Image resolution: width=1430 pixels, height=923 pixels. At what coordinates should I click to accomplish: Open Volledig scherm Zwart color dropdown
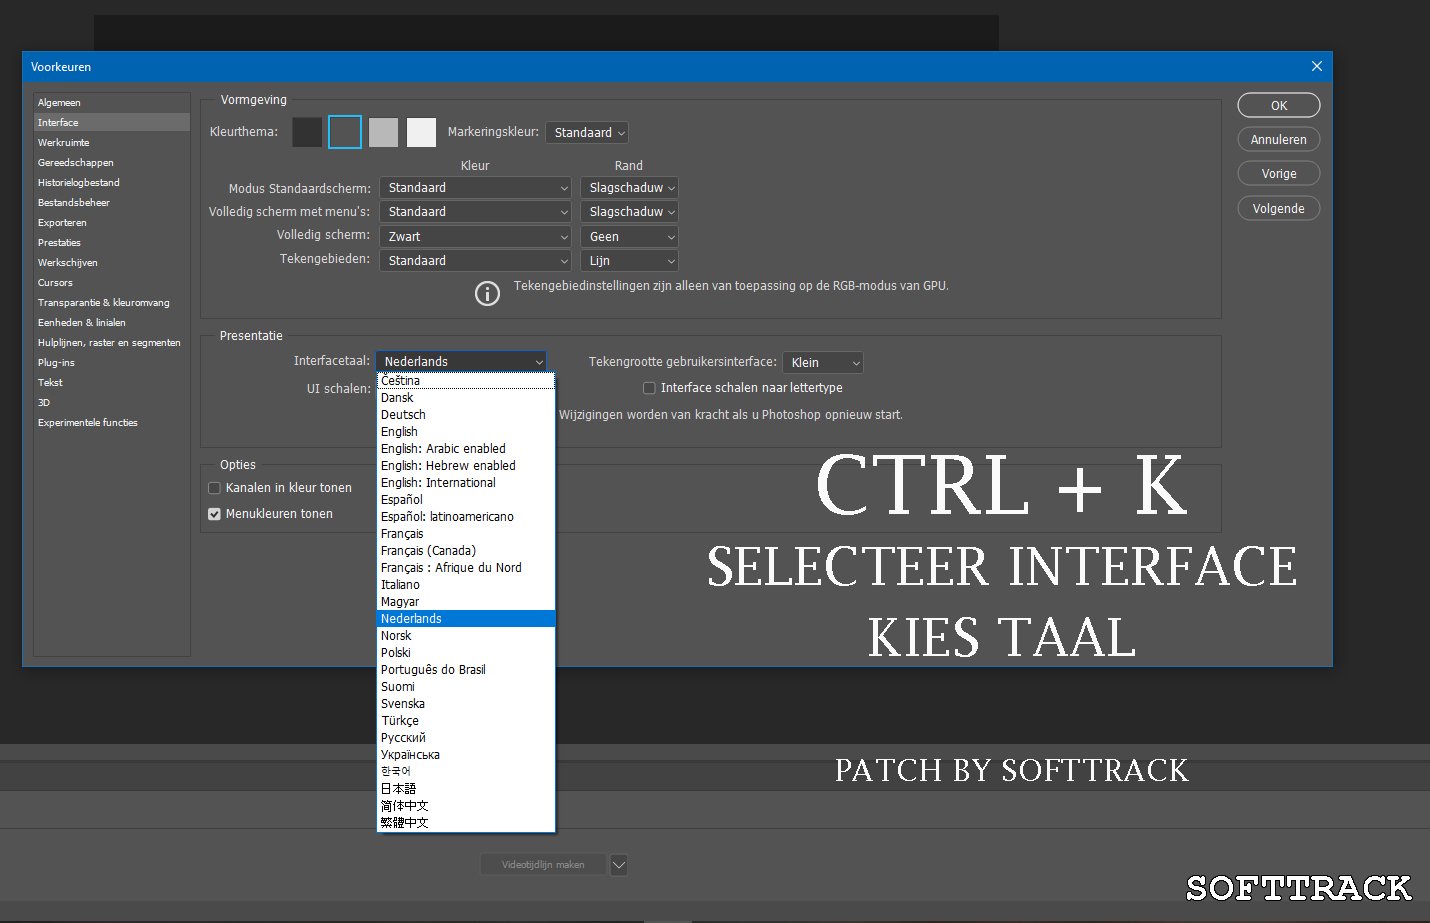(x=475, y=237)
